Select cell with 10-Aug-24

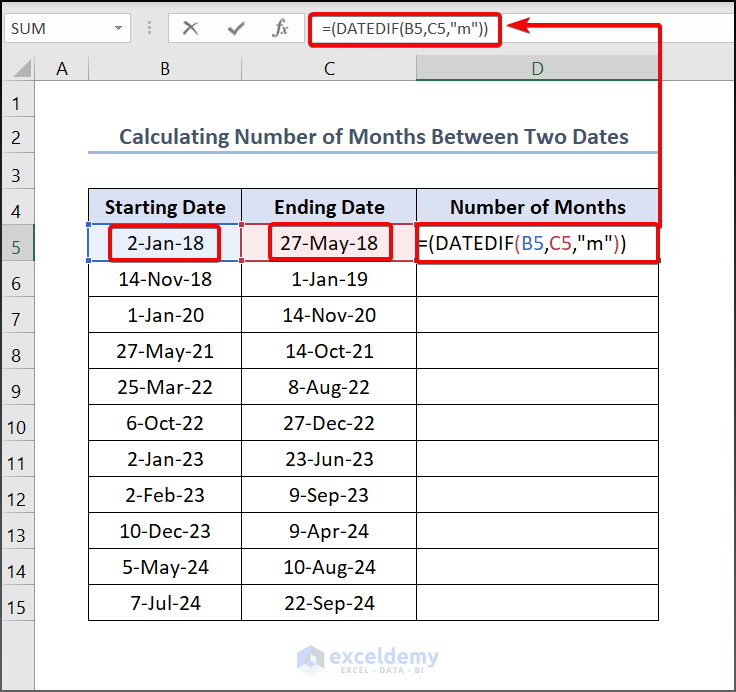(329, 567)
